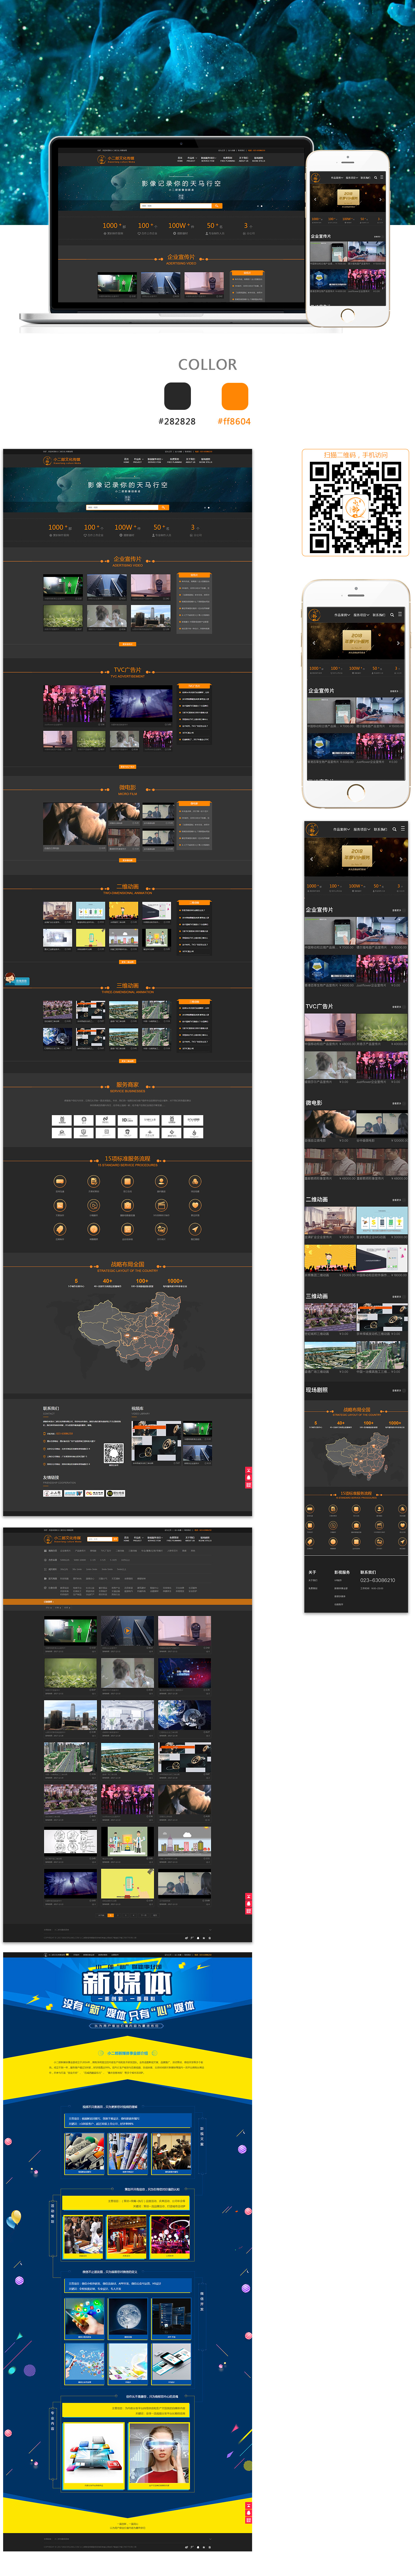Screen dimensions: 415x2576
Task: Click the large QR code under 扫描二维码
Action: point(355,507)
